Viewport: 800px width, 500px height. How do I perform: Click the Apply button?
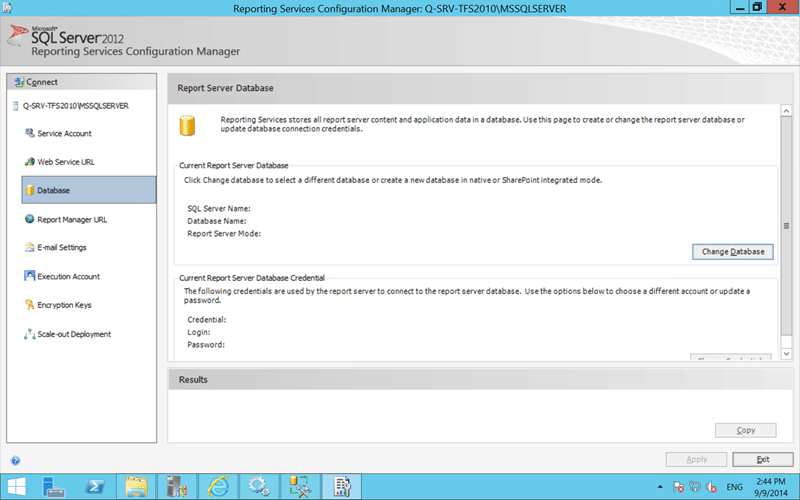point(696,459)
